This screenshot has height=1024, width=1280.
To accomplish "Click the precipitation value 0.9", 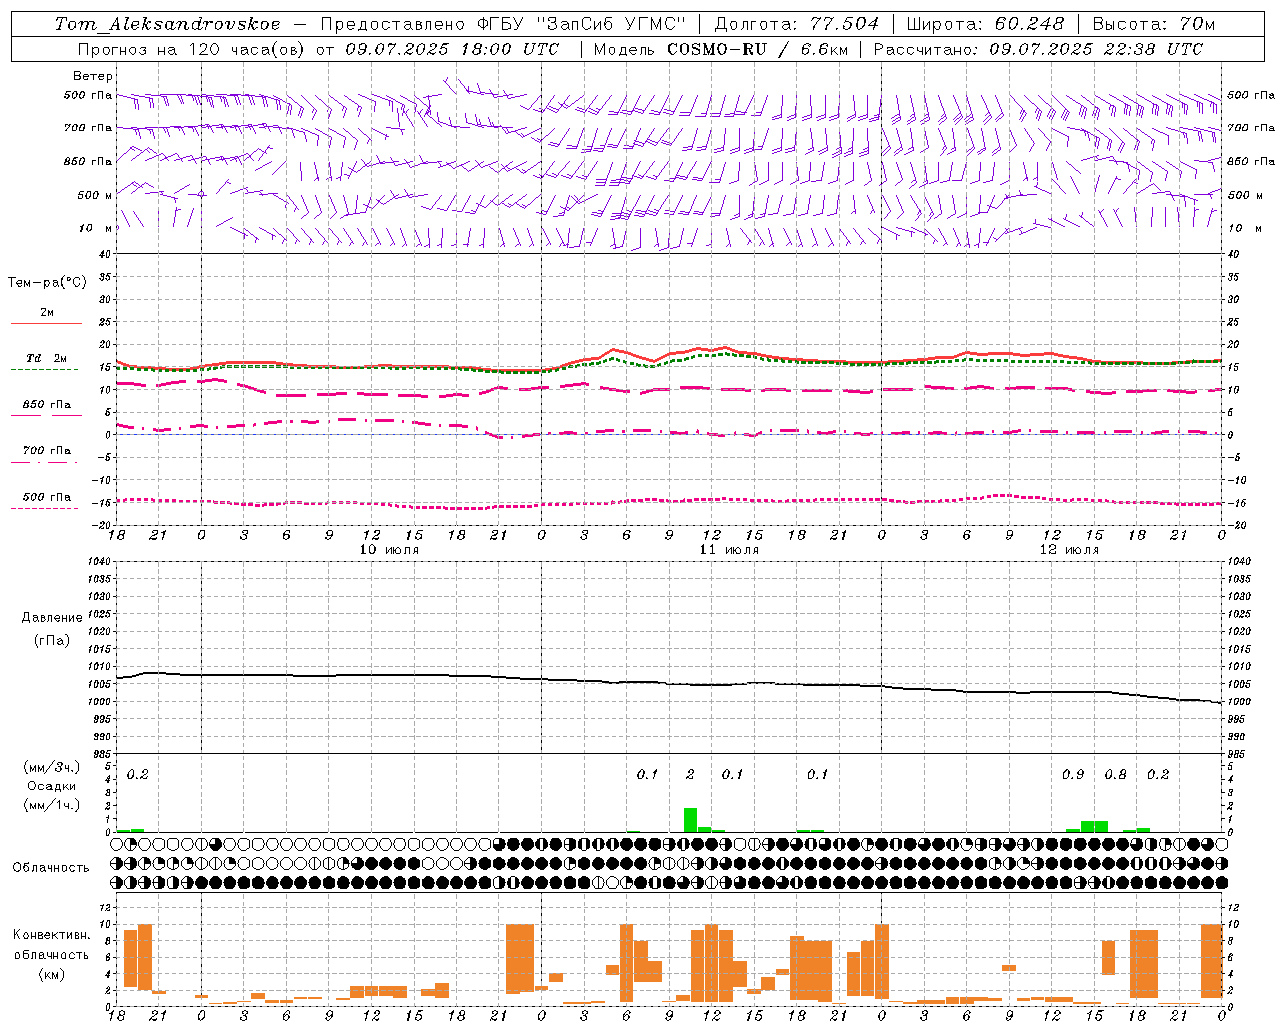I will click(1073, 775).
